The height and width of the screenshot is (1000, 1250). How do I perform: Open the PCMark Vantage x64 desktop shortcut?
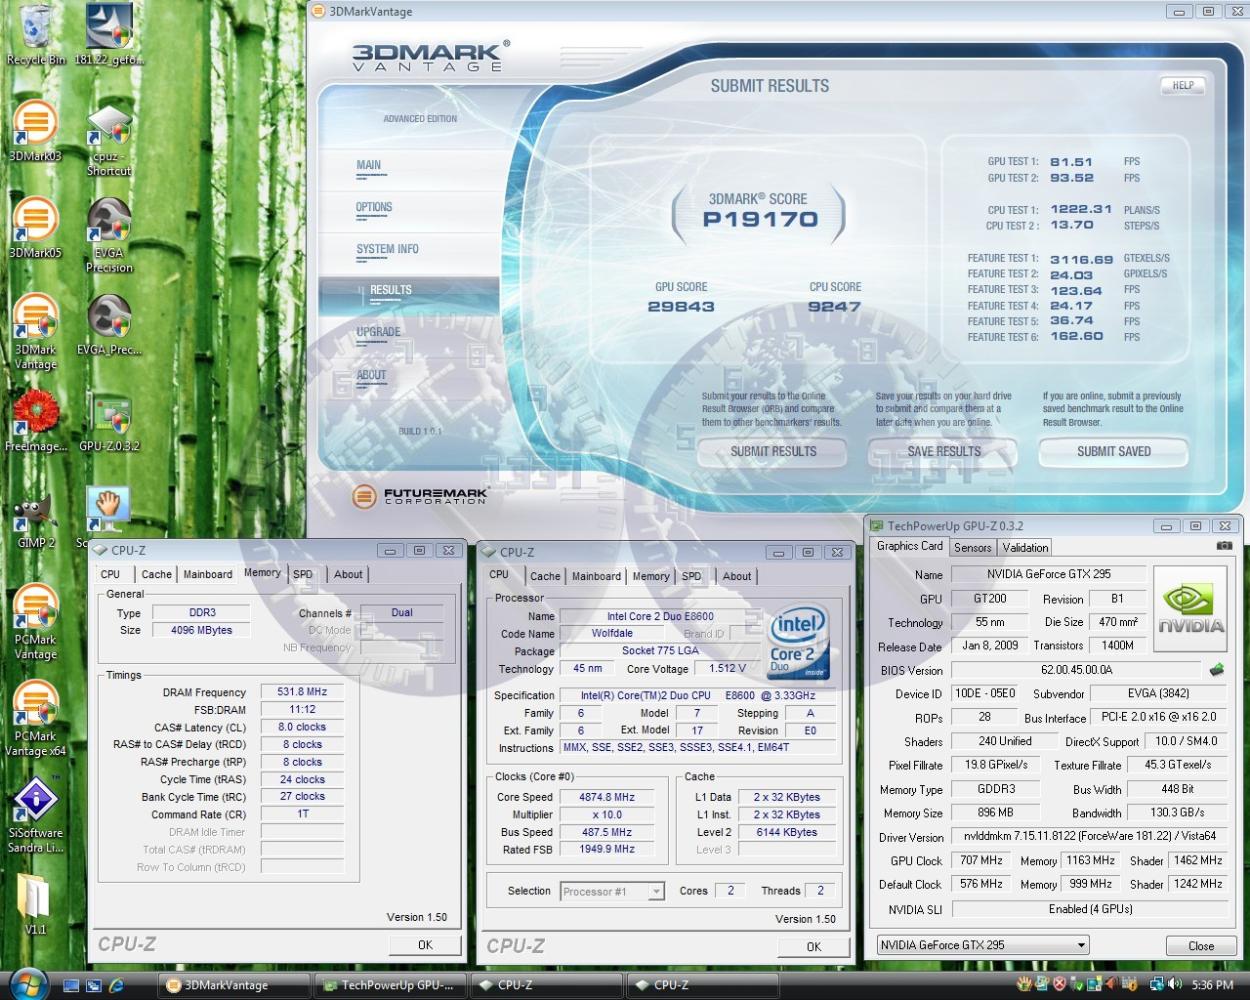[35, 719]
